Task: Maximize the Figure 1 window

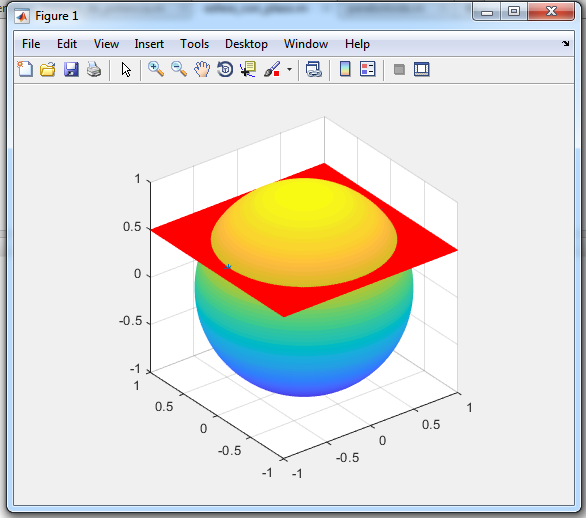Action: (514, 11)
